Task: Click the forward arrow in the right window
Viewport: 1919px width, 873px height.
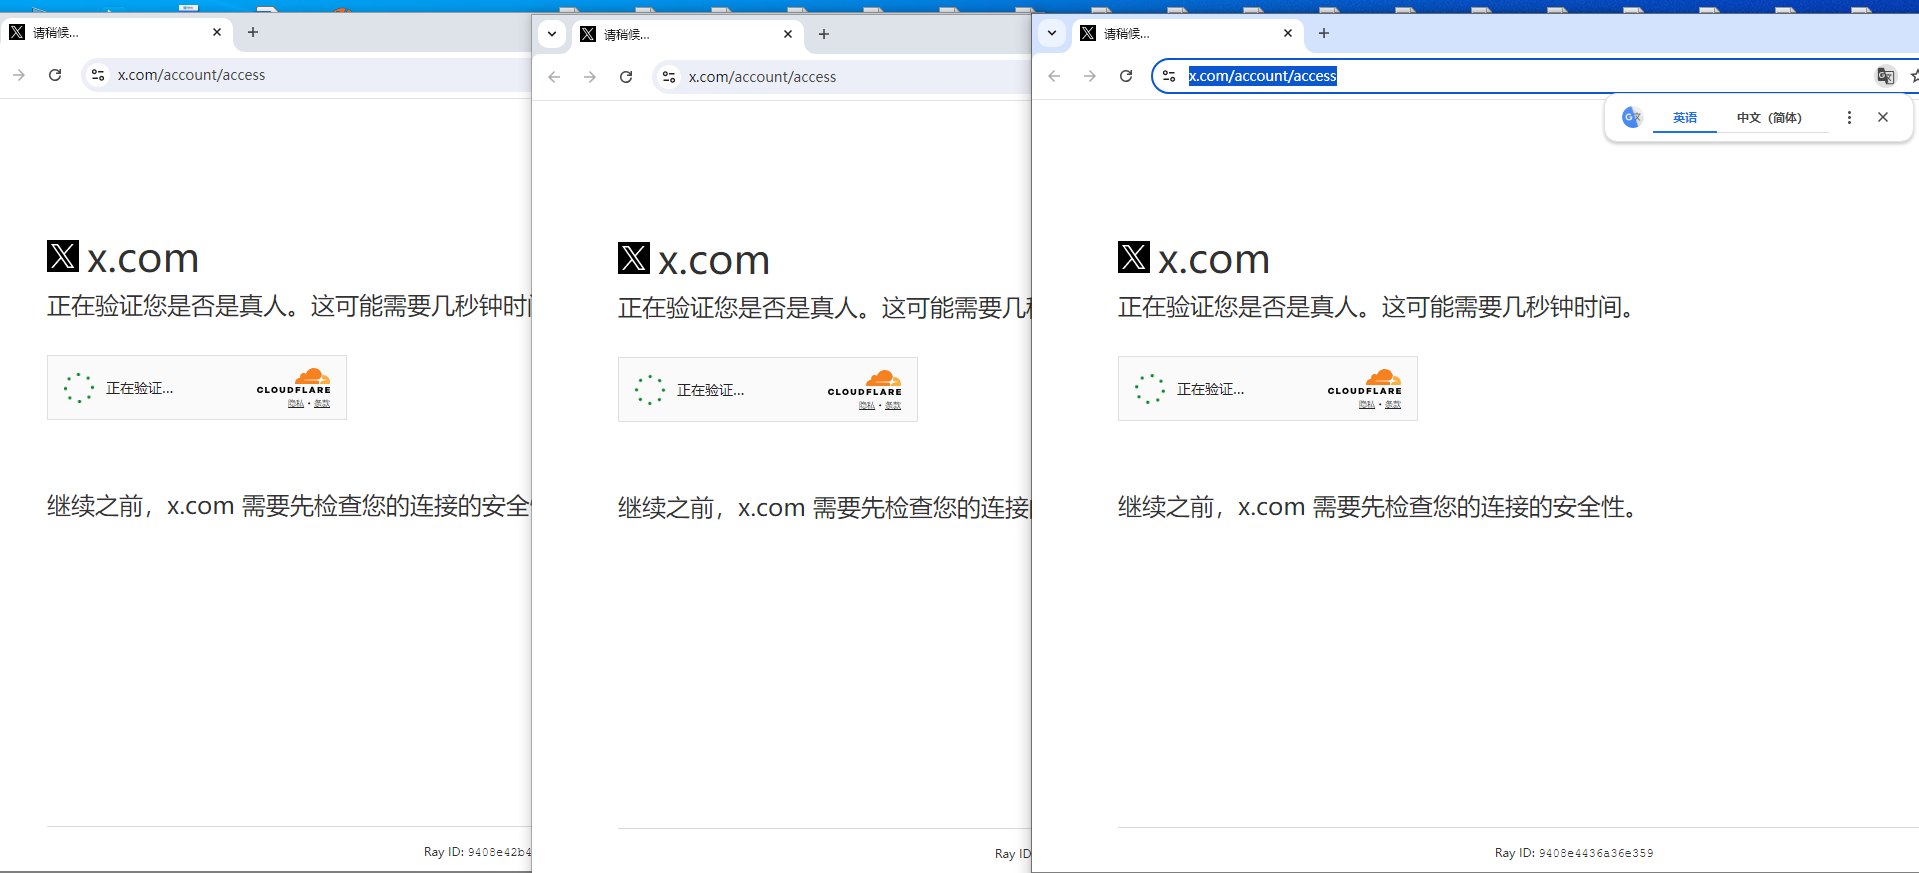Action: pos(1090,76)
